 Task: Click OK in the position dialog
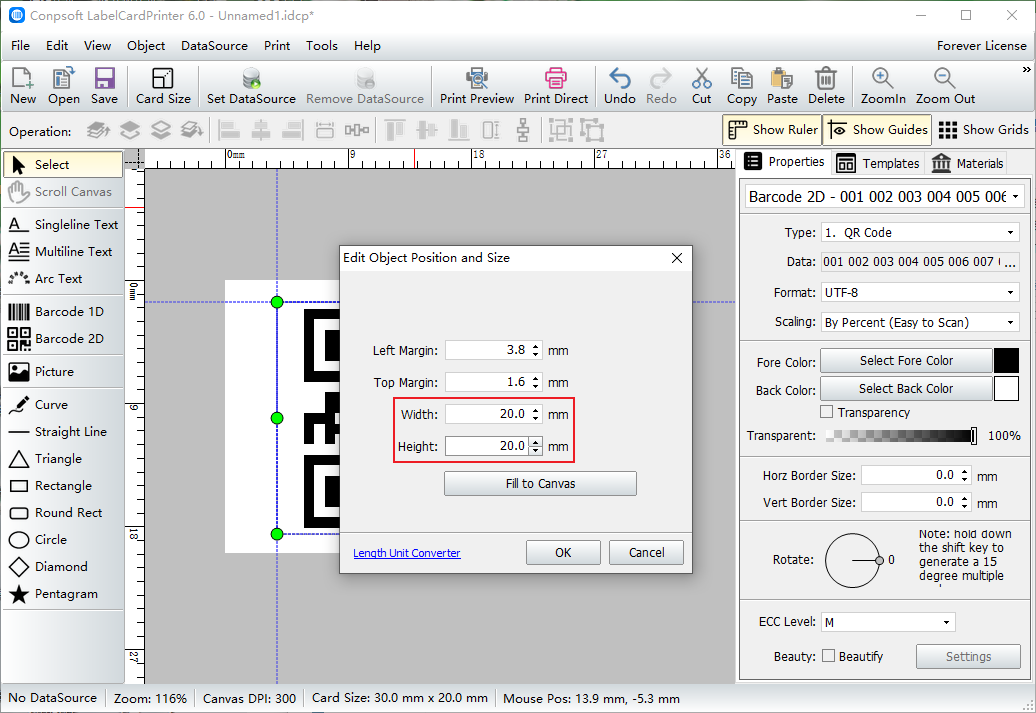click(x=563, y=552)
